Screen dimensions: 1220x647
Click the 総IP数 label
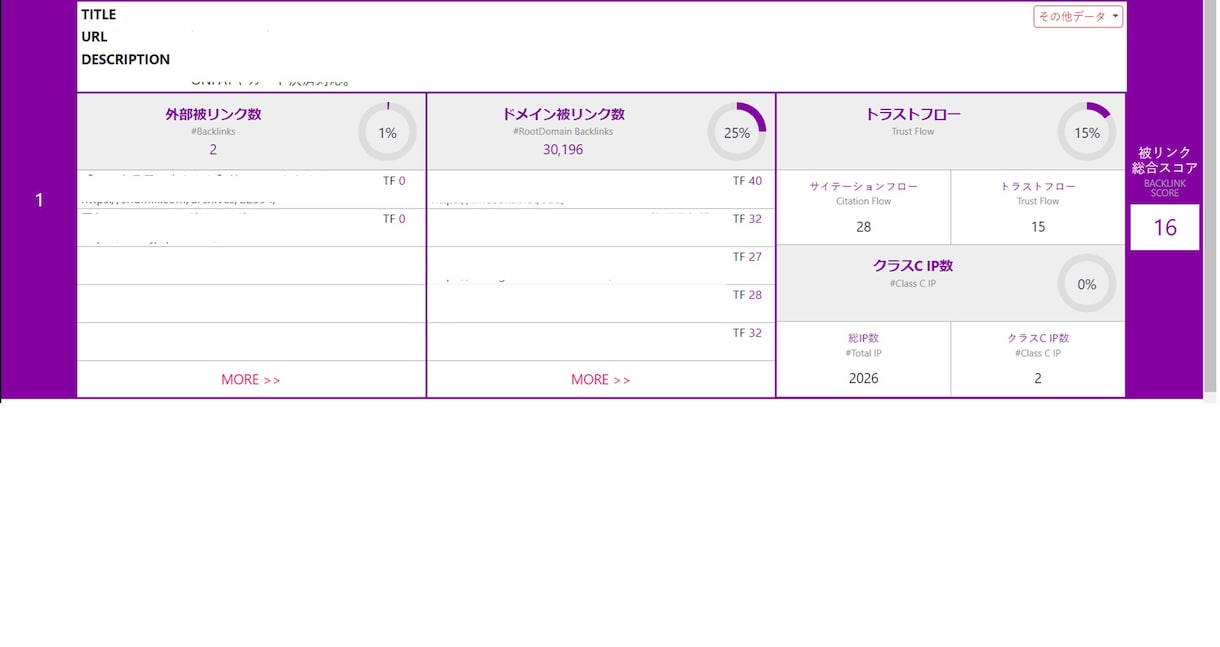click(864, 338)
